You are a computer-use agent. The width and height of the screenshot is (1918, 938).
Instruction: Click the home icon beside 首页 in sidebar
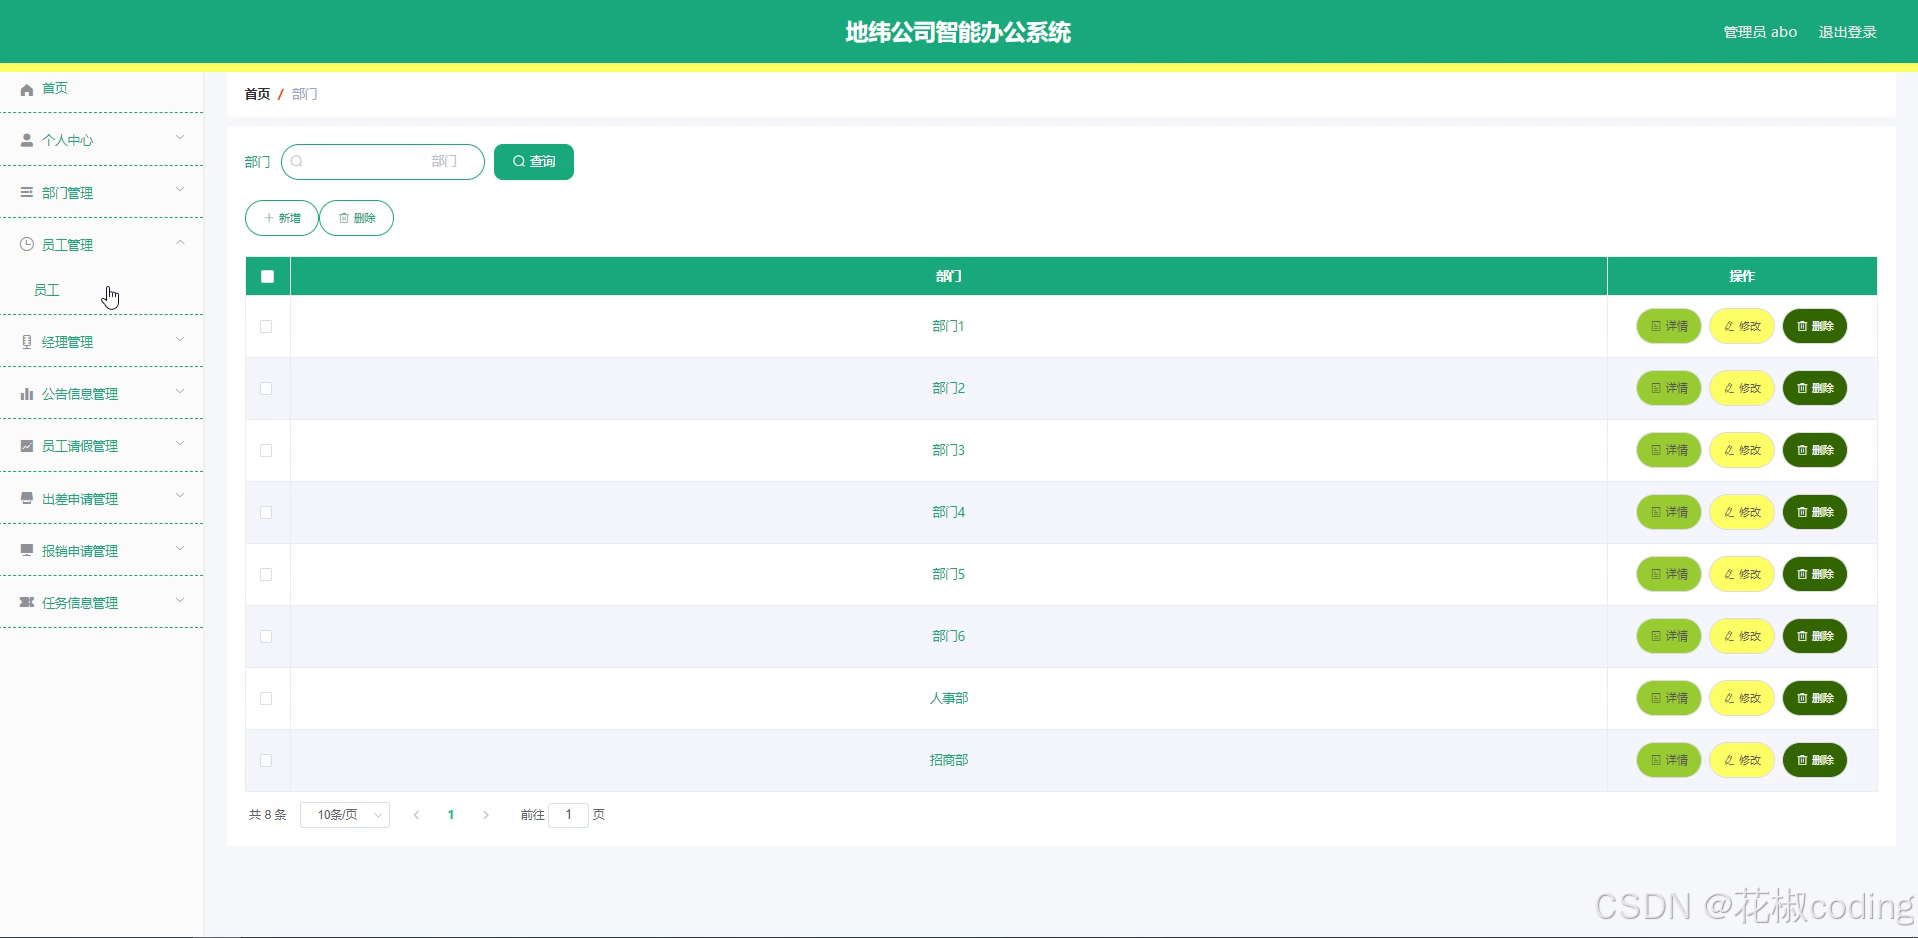point(27,89)
